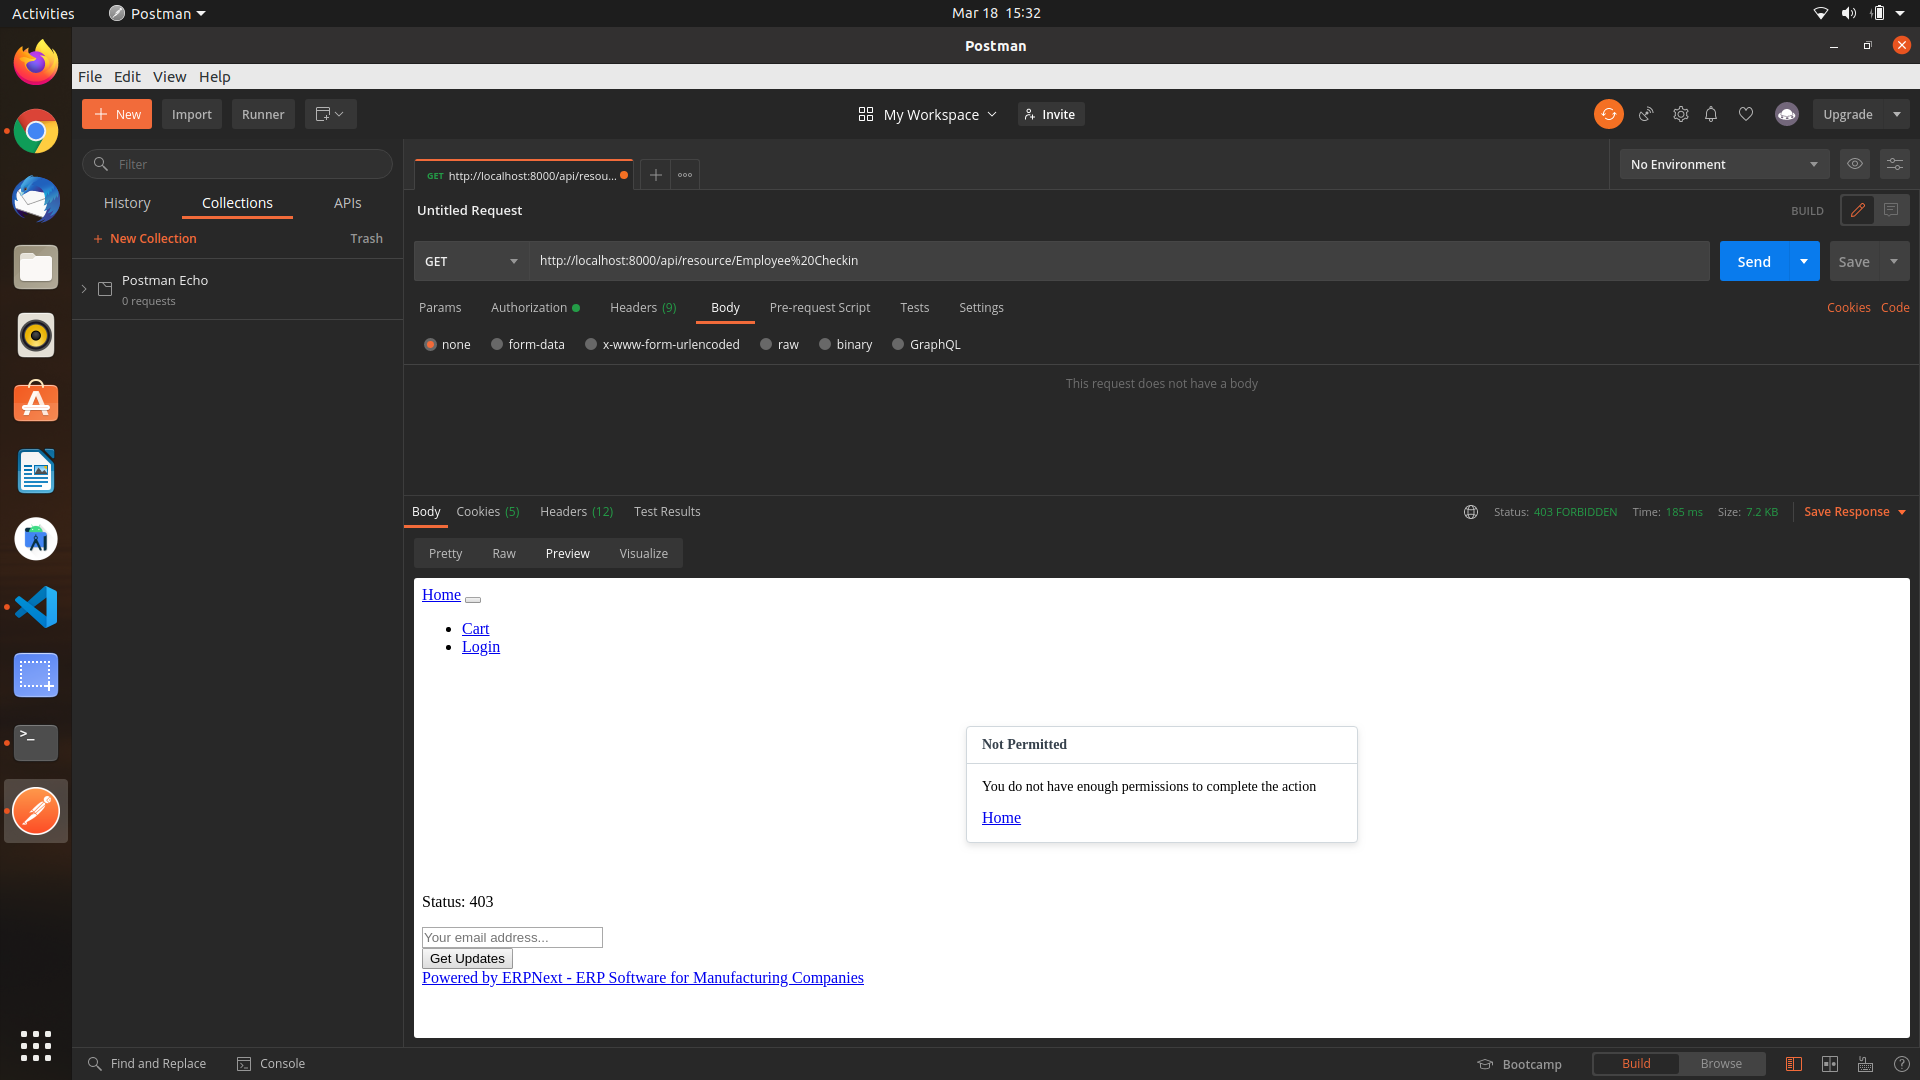Screen dimensions: 1920x1080
Task: Open No Environment dropdown
Action: tap(1724, 164)
